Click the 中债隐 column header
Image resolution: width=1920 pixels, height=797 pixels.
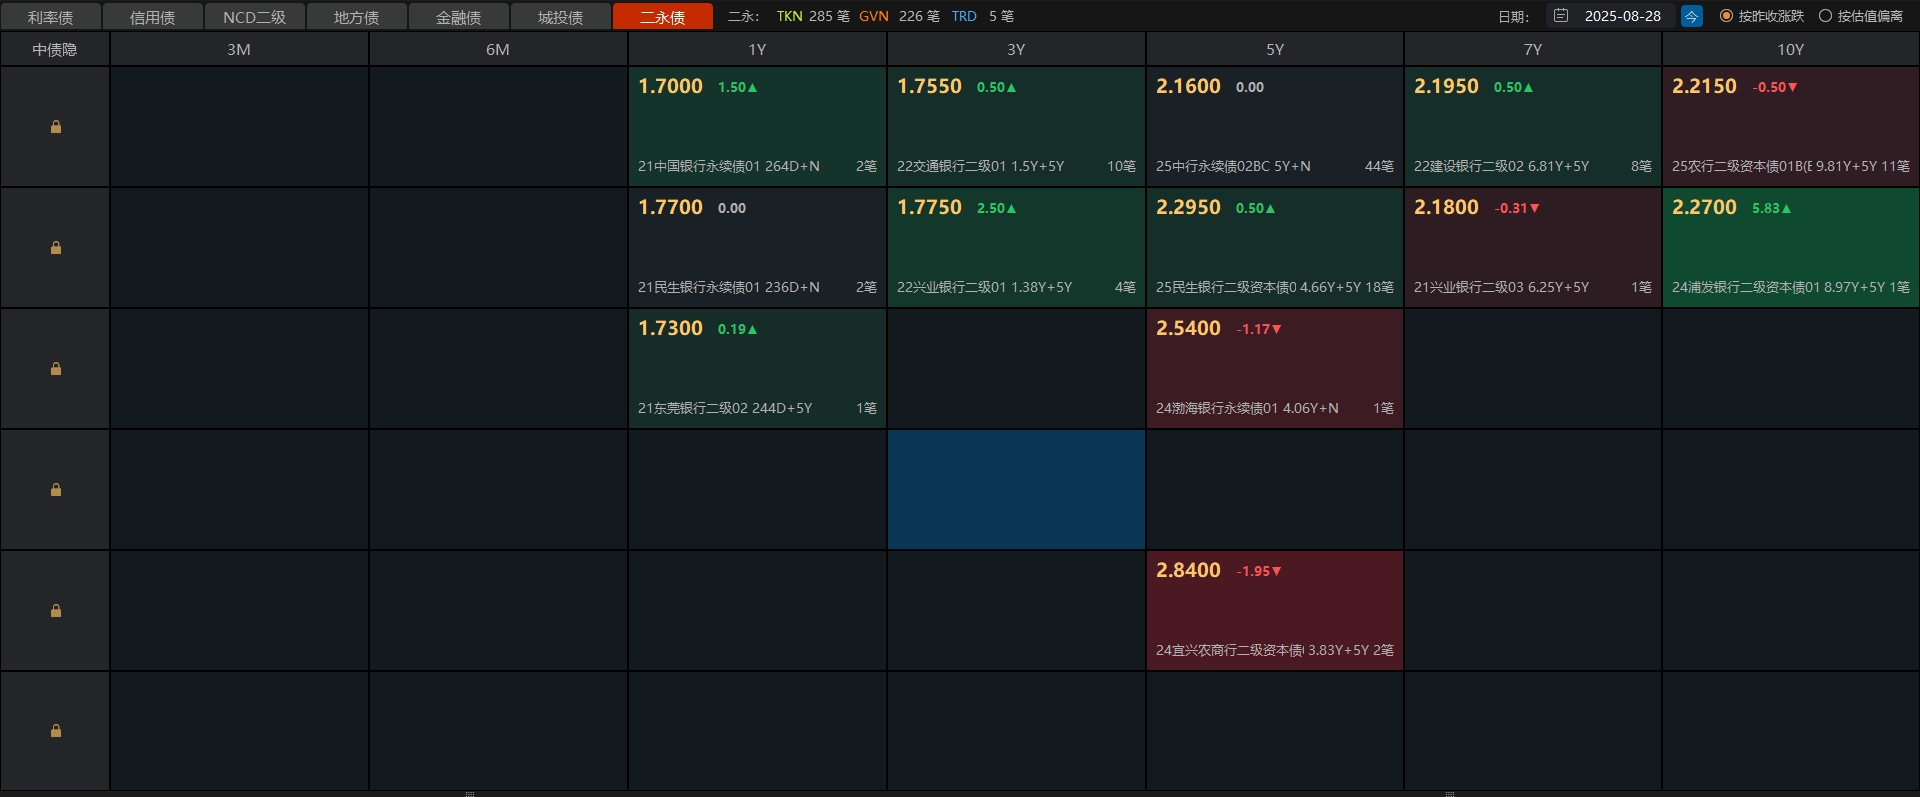pos(55,49)
